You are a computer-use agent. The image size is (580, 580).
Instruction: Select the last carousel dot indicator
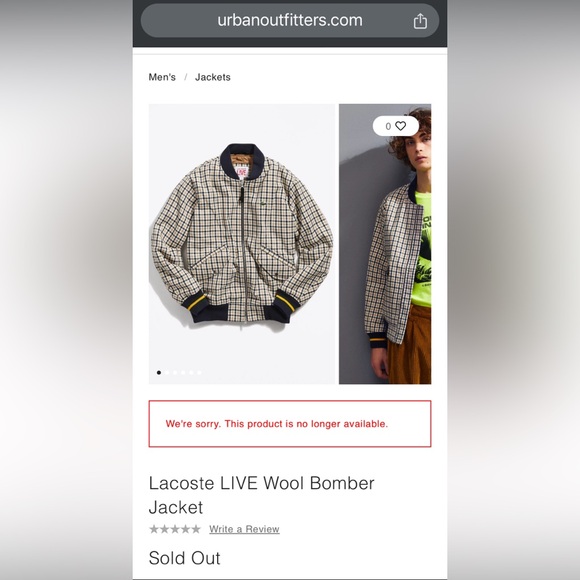tap(199, 372)
